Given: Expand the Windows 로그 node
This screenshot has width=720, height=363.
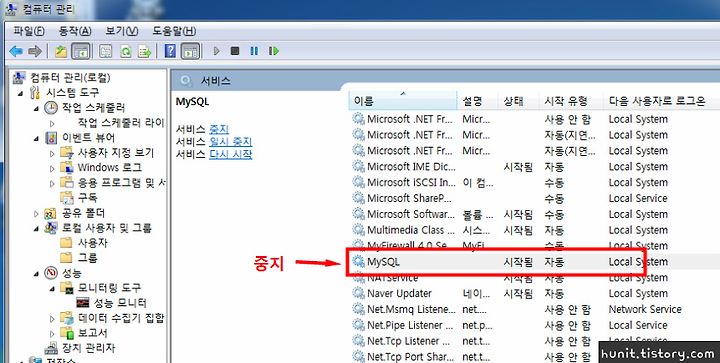Looking at the screenshot, I should point(52,168).
